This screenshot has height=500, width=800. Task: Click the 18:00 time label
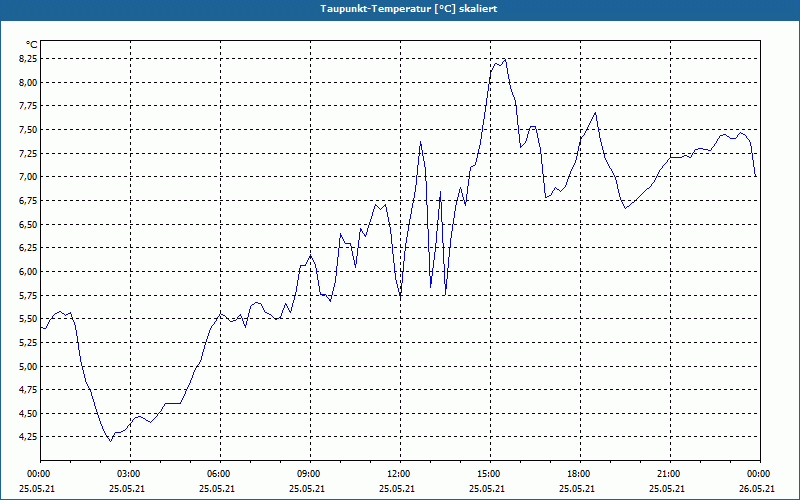point(580,474)
